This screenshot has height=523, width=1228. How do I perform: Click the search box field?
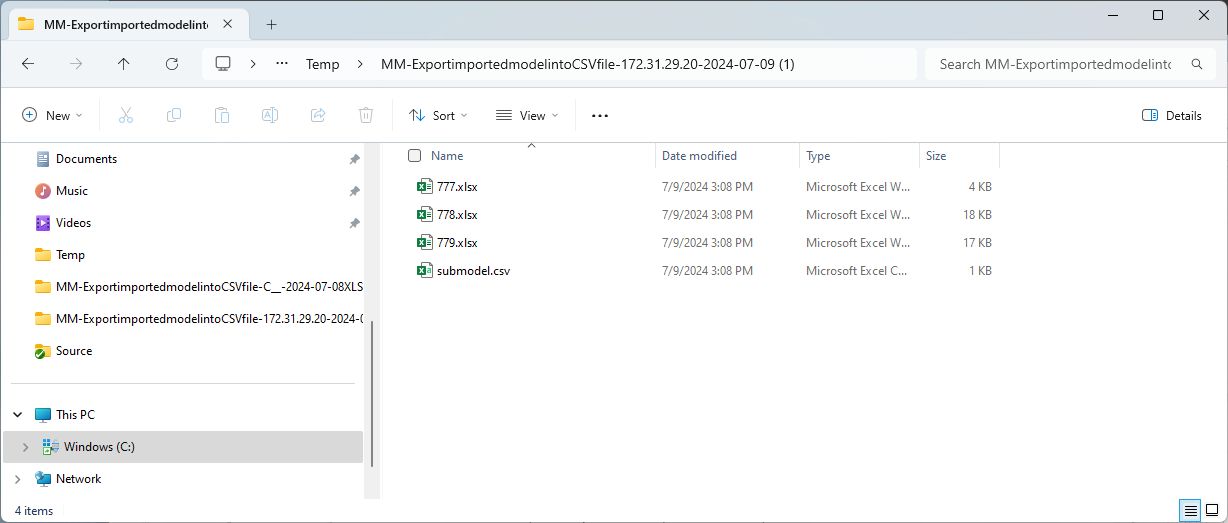1055,64
